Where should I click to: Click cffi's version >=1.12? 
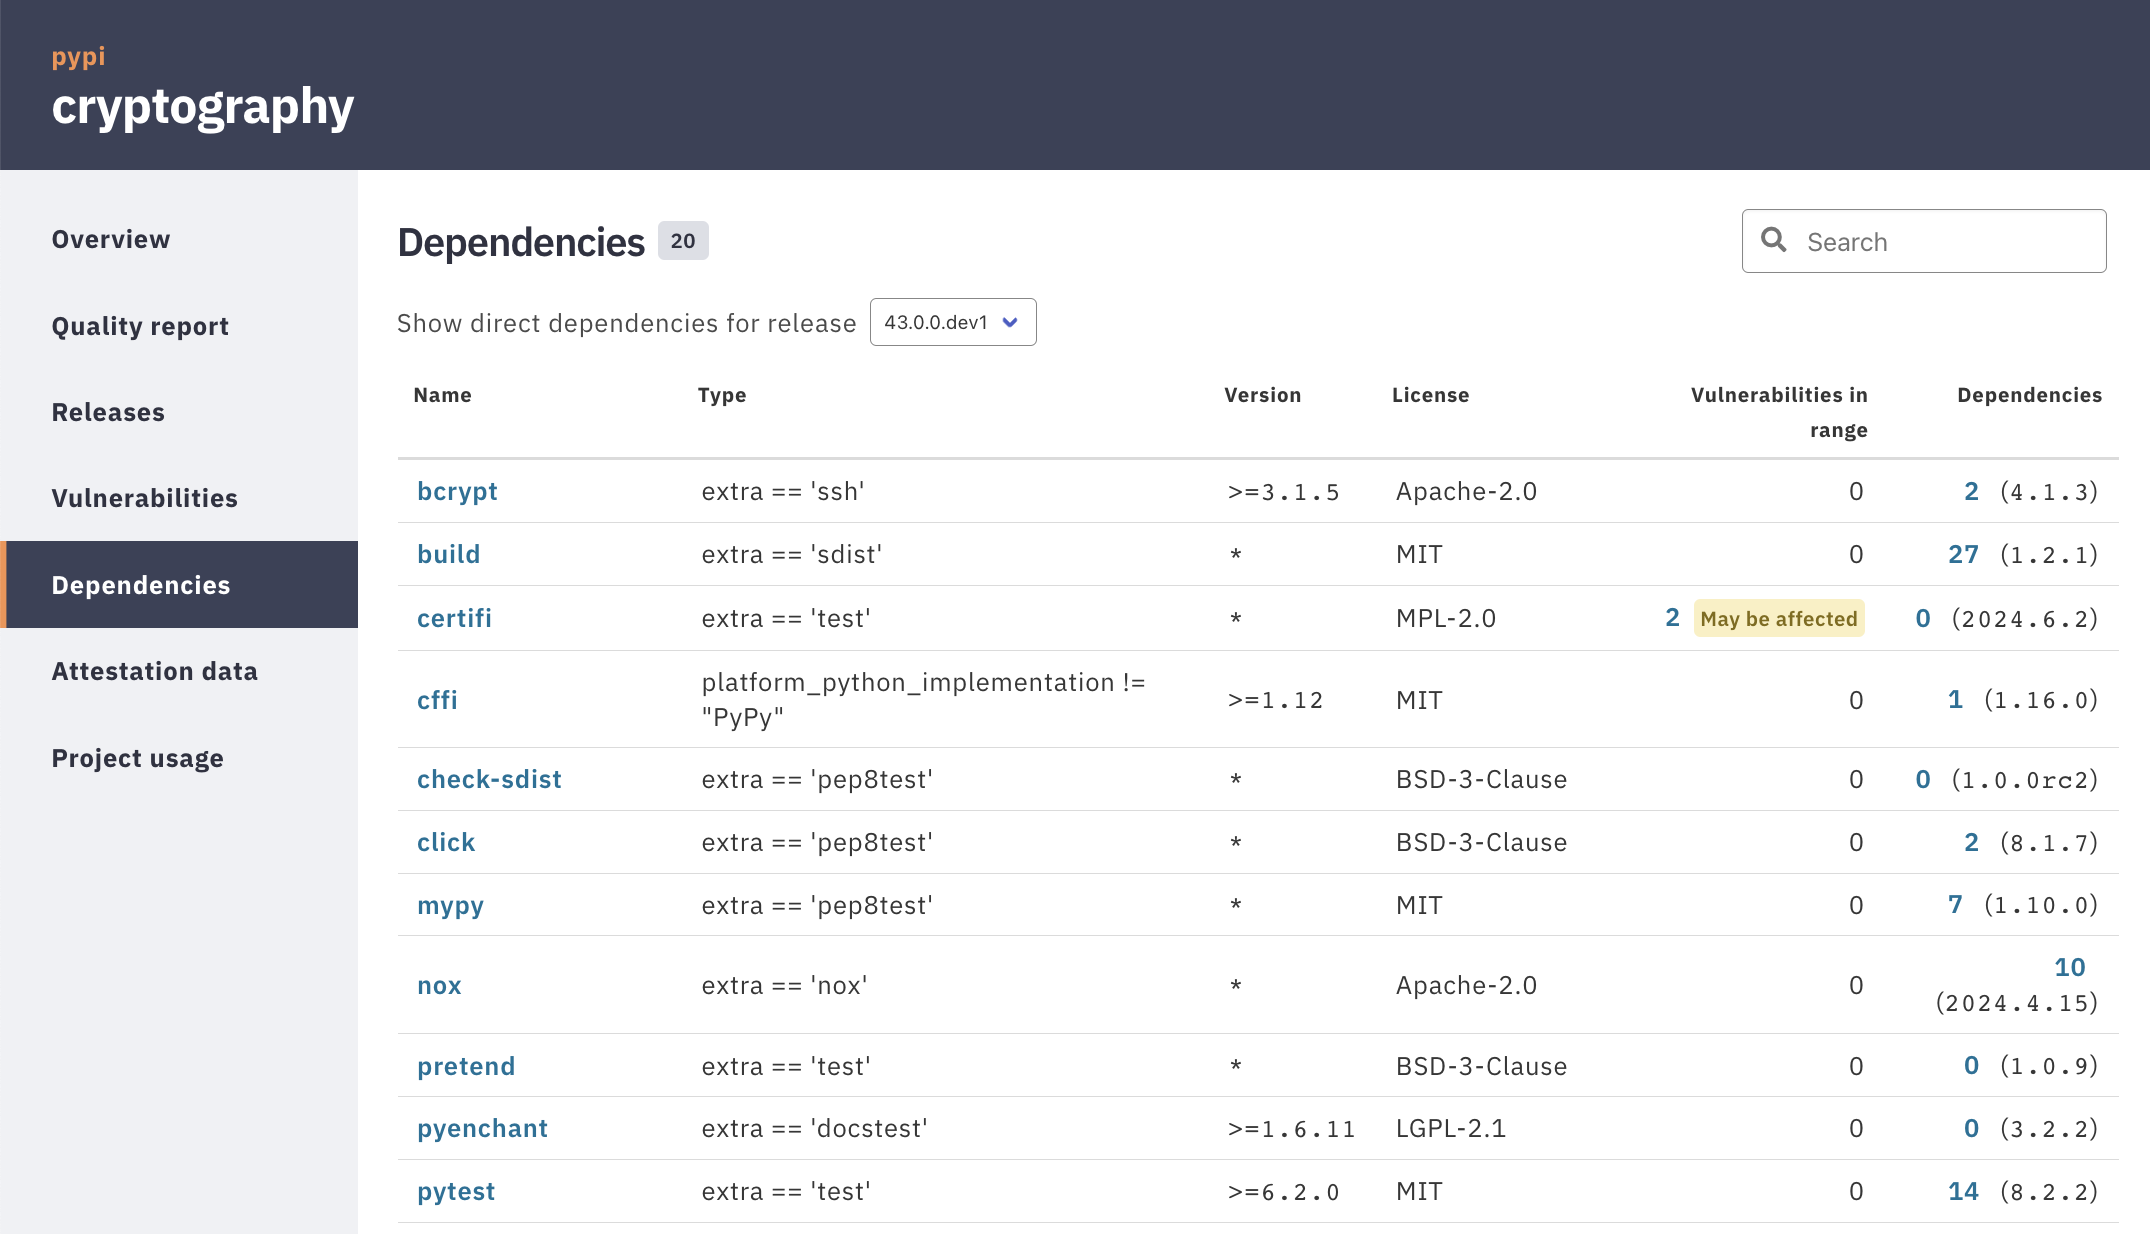click(1275, 701)
